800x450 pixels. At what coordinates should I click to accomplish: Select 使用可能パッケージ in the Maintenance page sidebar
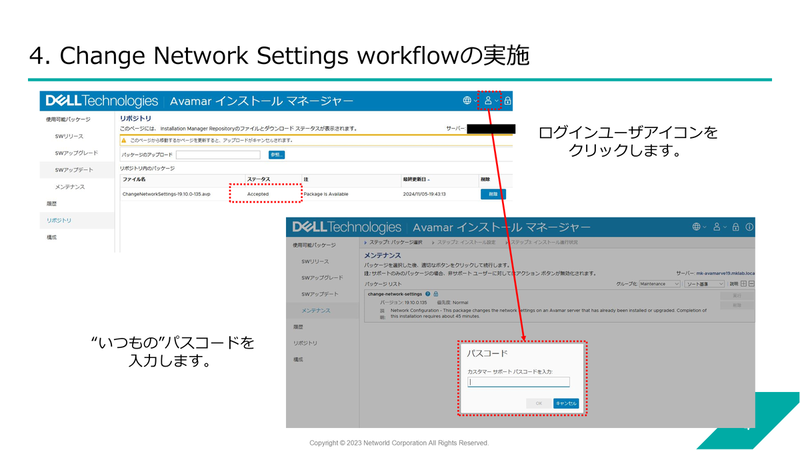click(x=314, y=245)
